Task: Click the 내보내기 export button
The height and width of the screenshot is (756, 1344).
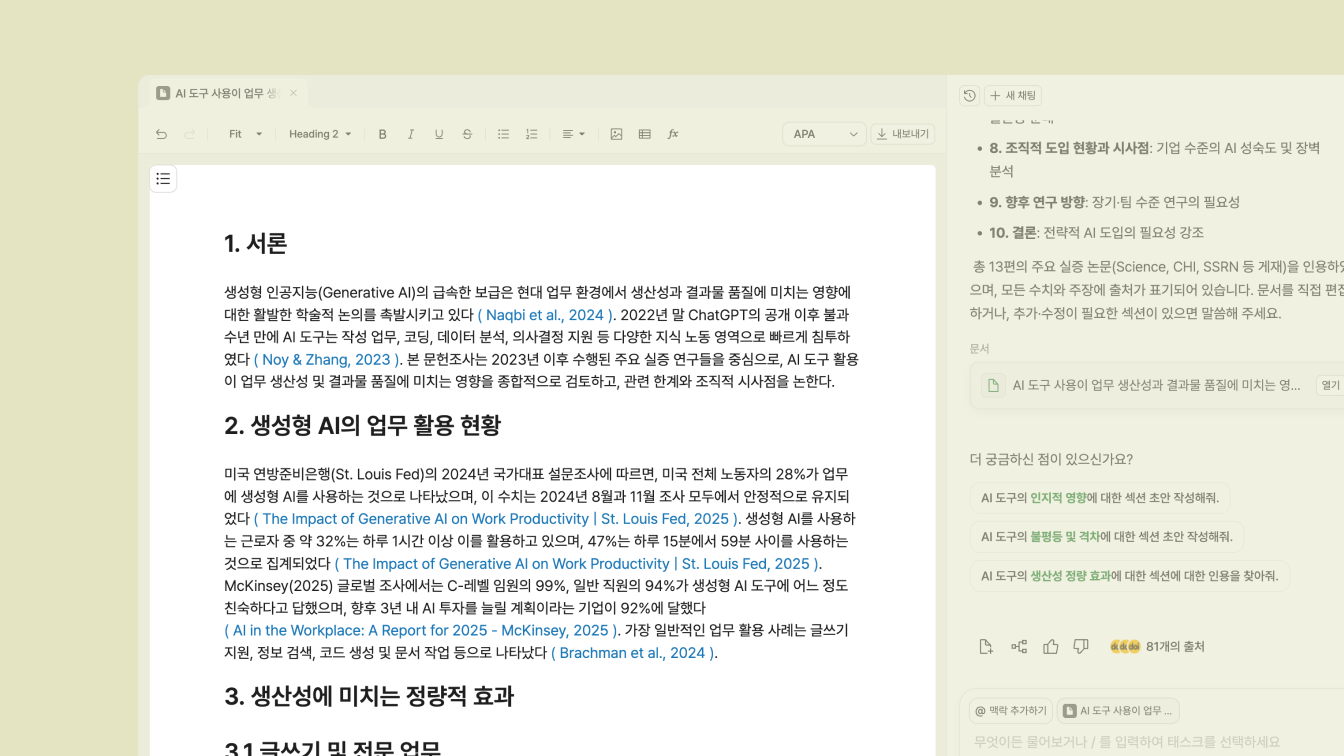Action: (902, 133)
